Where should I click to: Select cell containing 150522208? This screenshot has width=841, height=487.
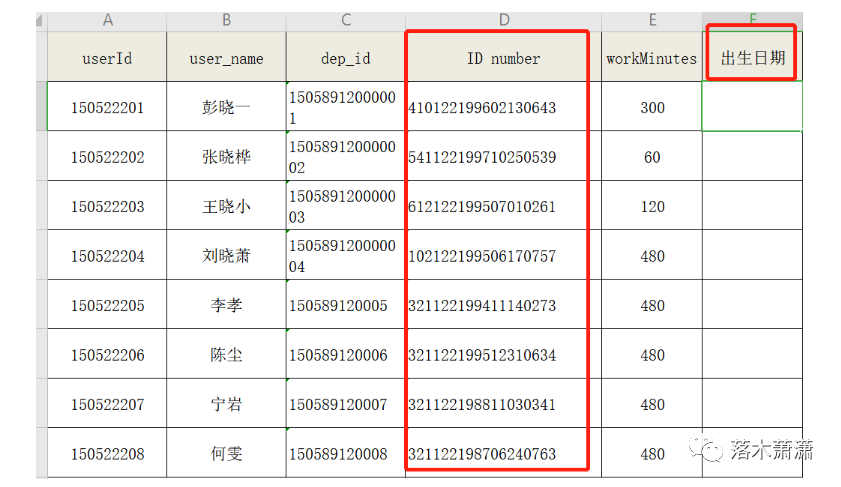click(x=107, y=453)
